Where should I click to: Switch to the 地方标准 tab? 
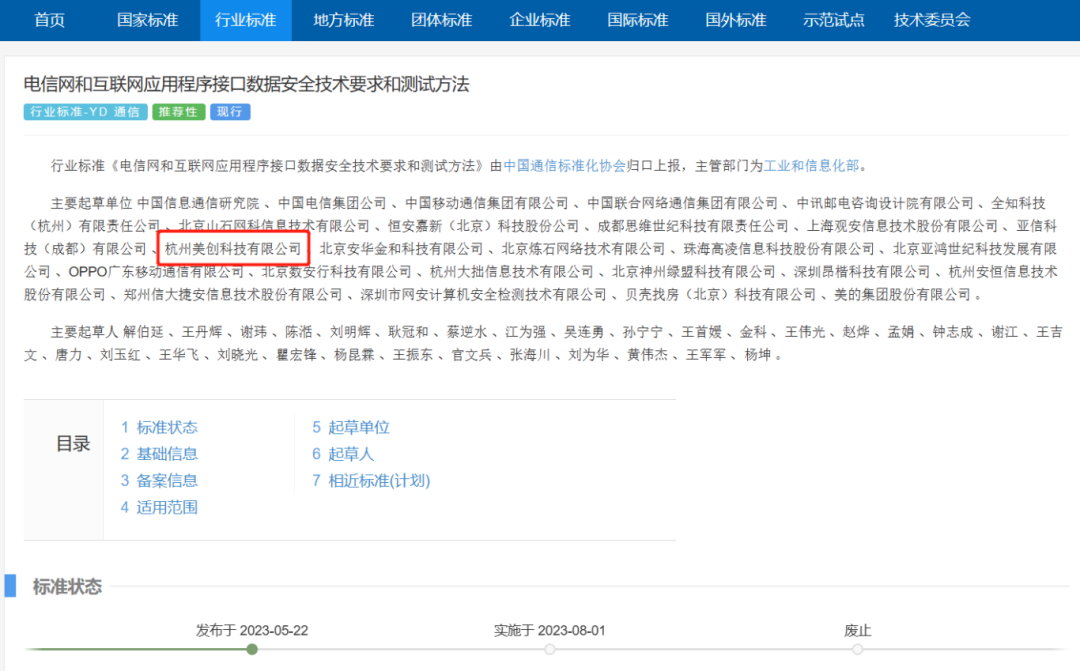click(344, 20)
